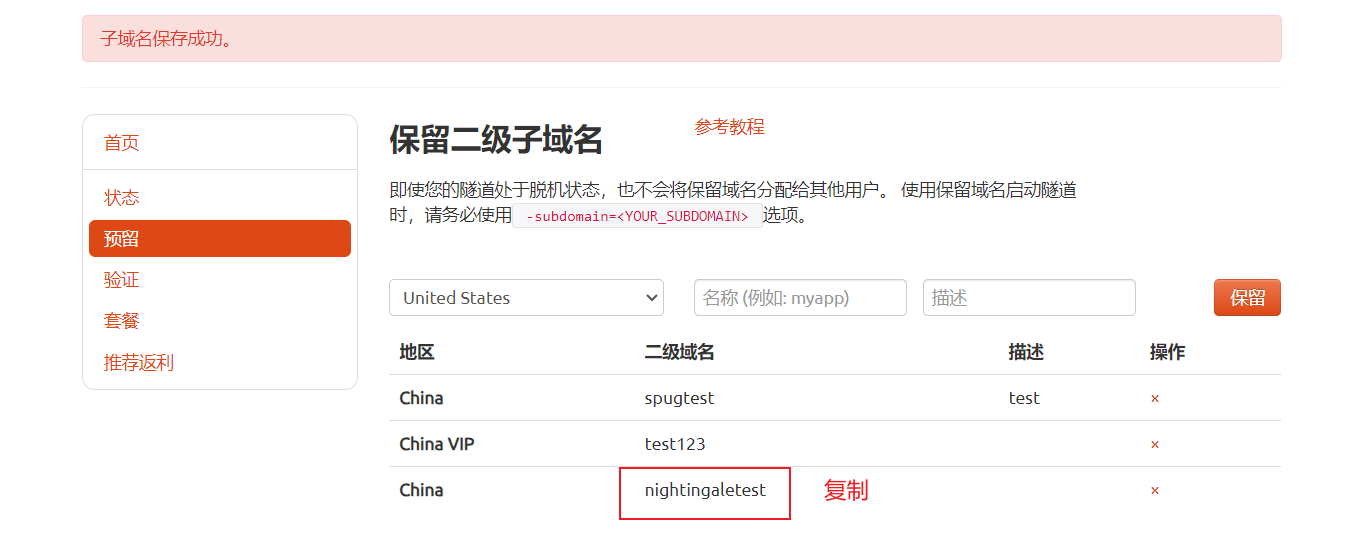Open the United States region dropdown

click(x=526, y=298)
